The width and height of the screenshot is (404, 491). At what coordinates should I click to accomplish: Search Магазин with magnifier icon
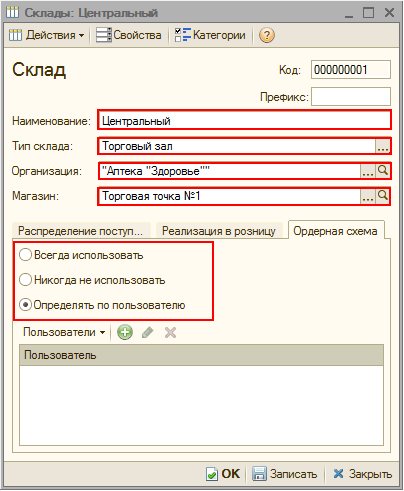pos(383,196)
